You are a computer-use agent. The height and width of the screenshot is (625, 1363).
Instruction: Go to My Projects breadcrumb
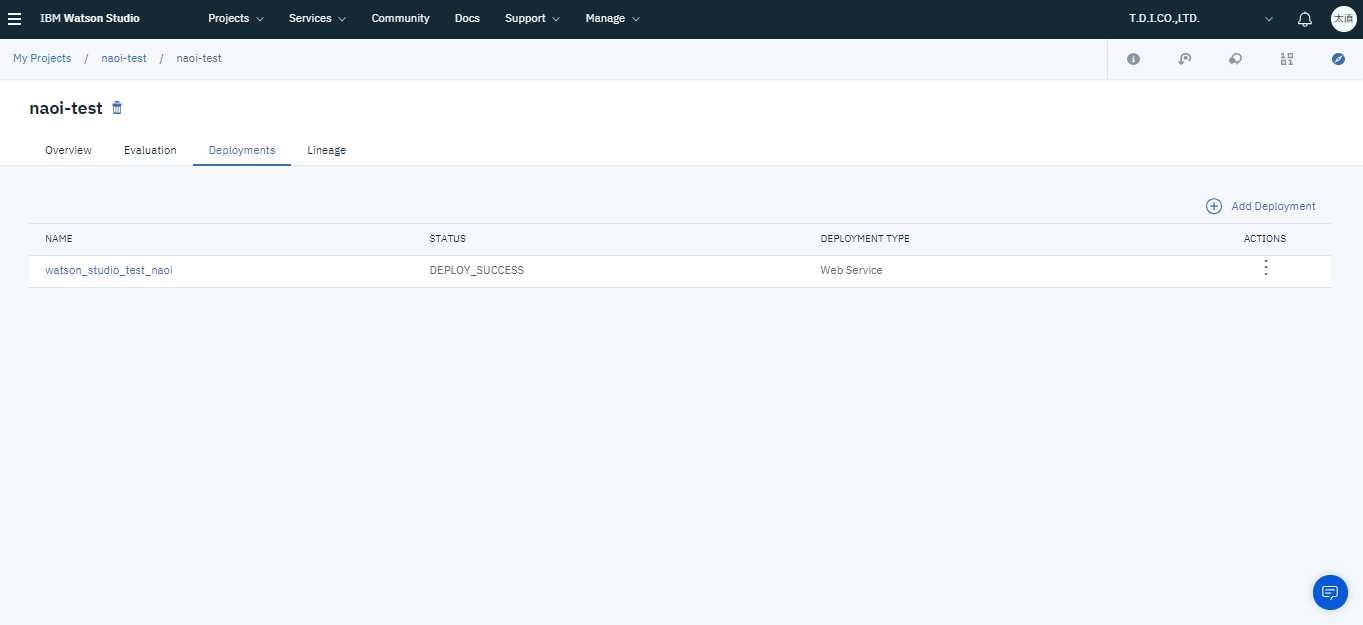tap(42, 58)
